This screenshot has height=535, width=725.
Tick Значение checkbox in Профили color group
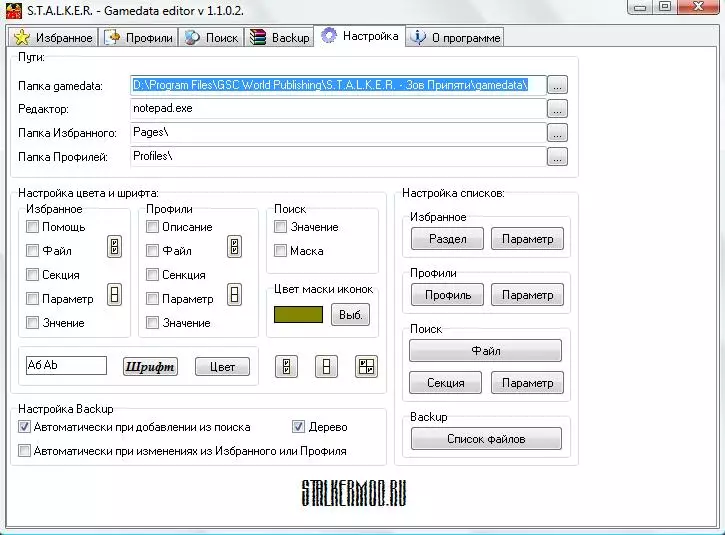pyautogui.click(x=152, y=323)
